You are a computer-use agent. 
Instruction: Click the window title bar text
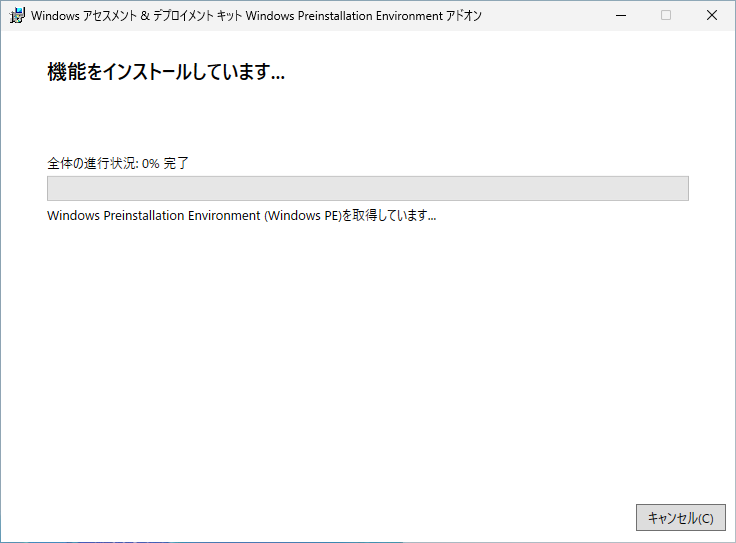tap(256, 16)
